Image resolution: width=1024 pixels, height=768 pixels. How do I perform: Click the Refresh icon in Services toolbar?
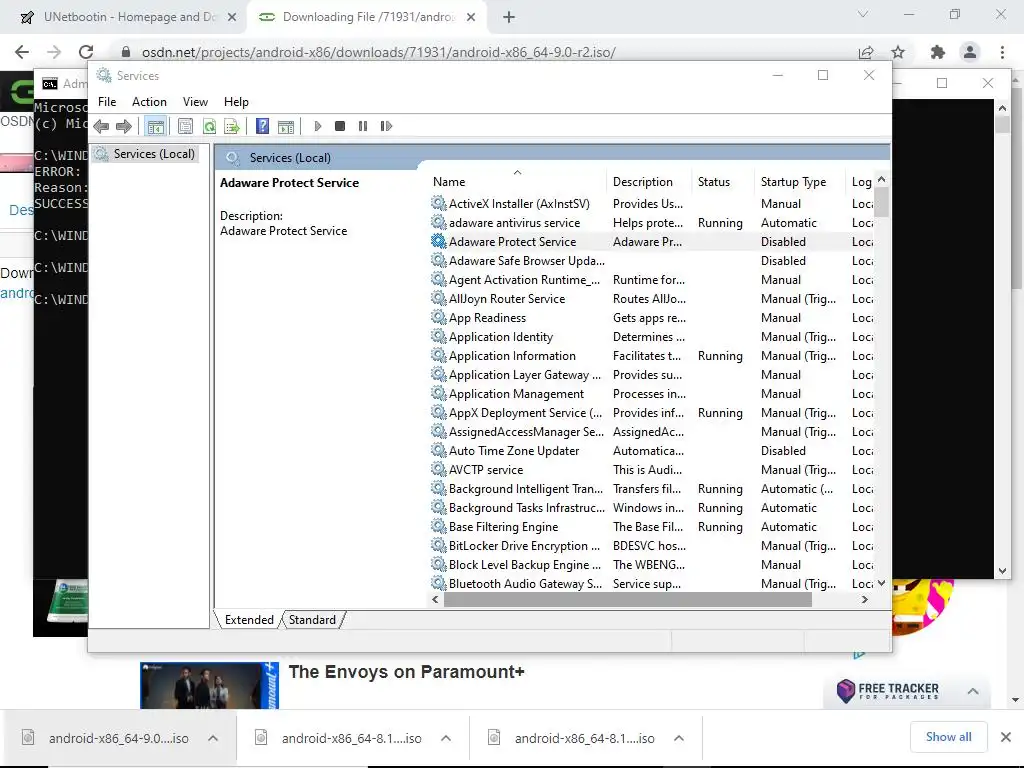pos(209,126)
